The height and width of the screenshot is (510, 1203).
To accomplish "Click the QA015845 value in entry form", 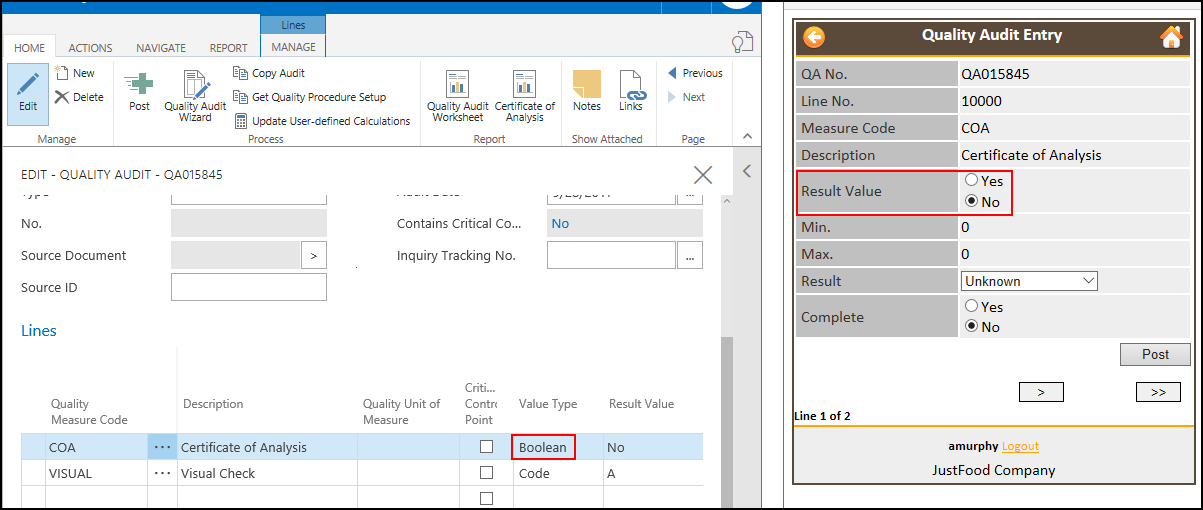I will [995, 74].
